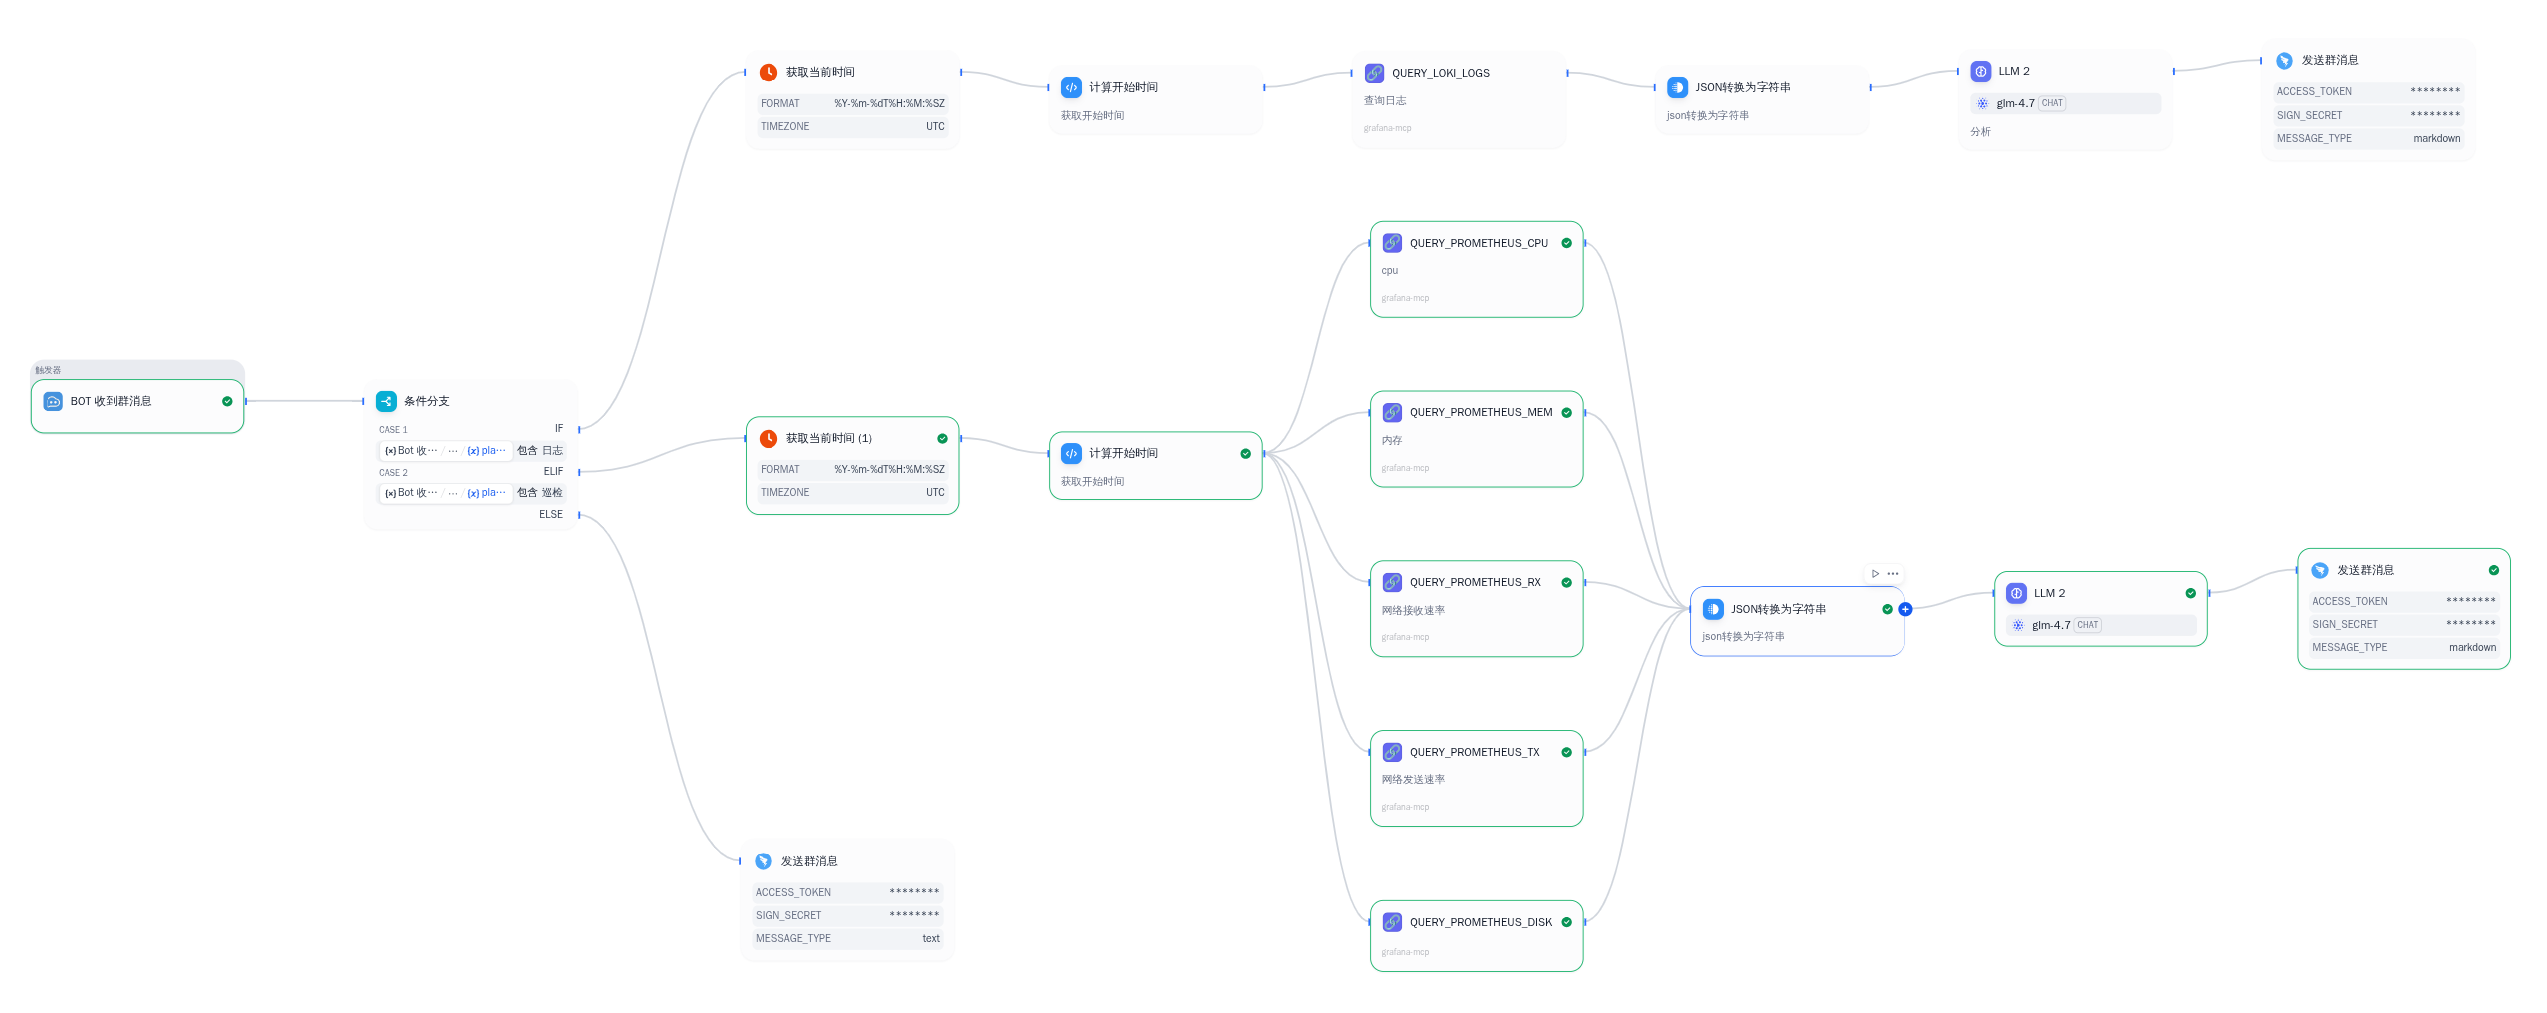This screenshot has width=2547, height=1013.
Task: Run the selected JSON转换为字符串 node
Action: (1875, 574)
